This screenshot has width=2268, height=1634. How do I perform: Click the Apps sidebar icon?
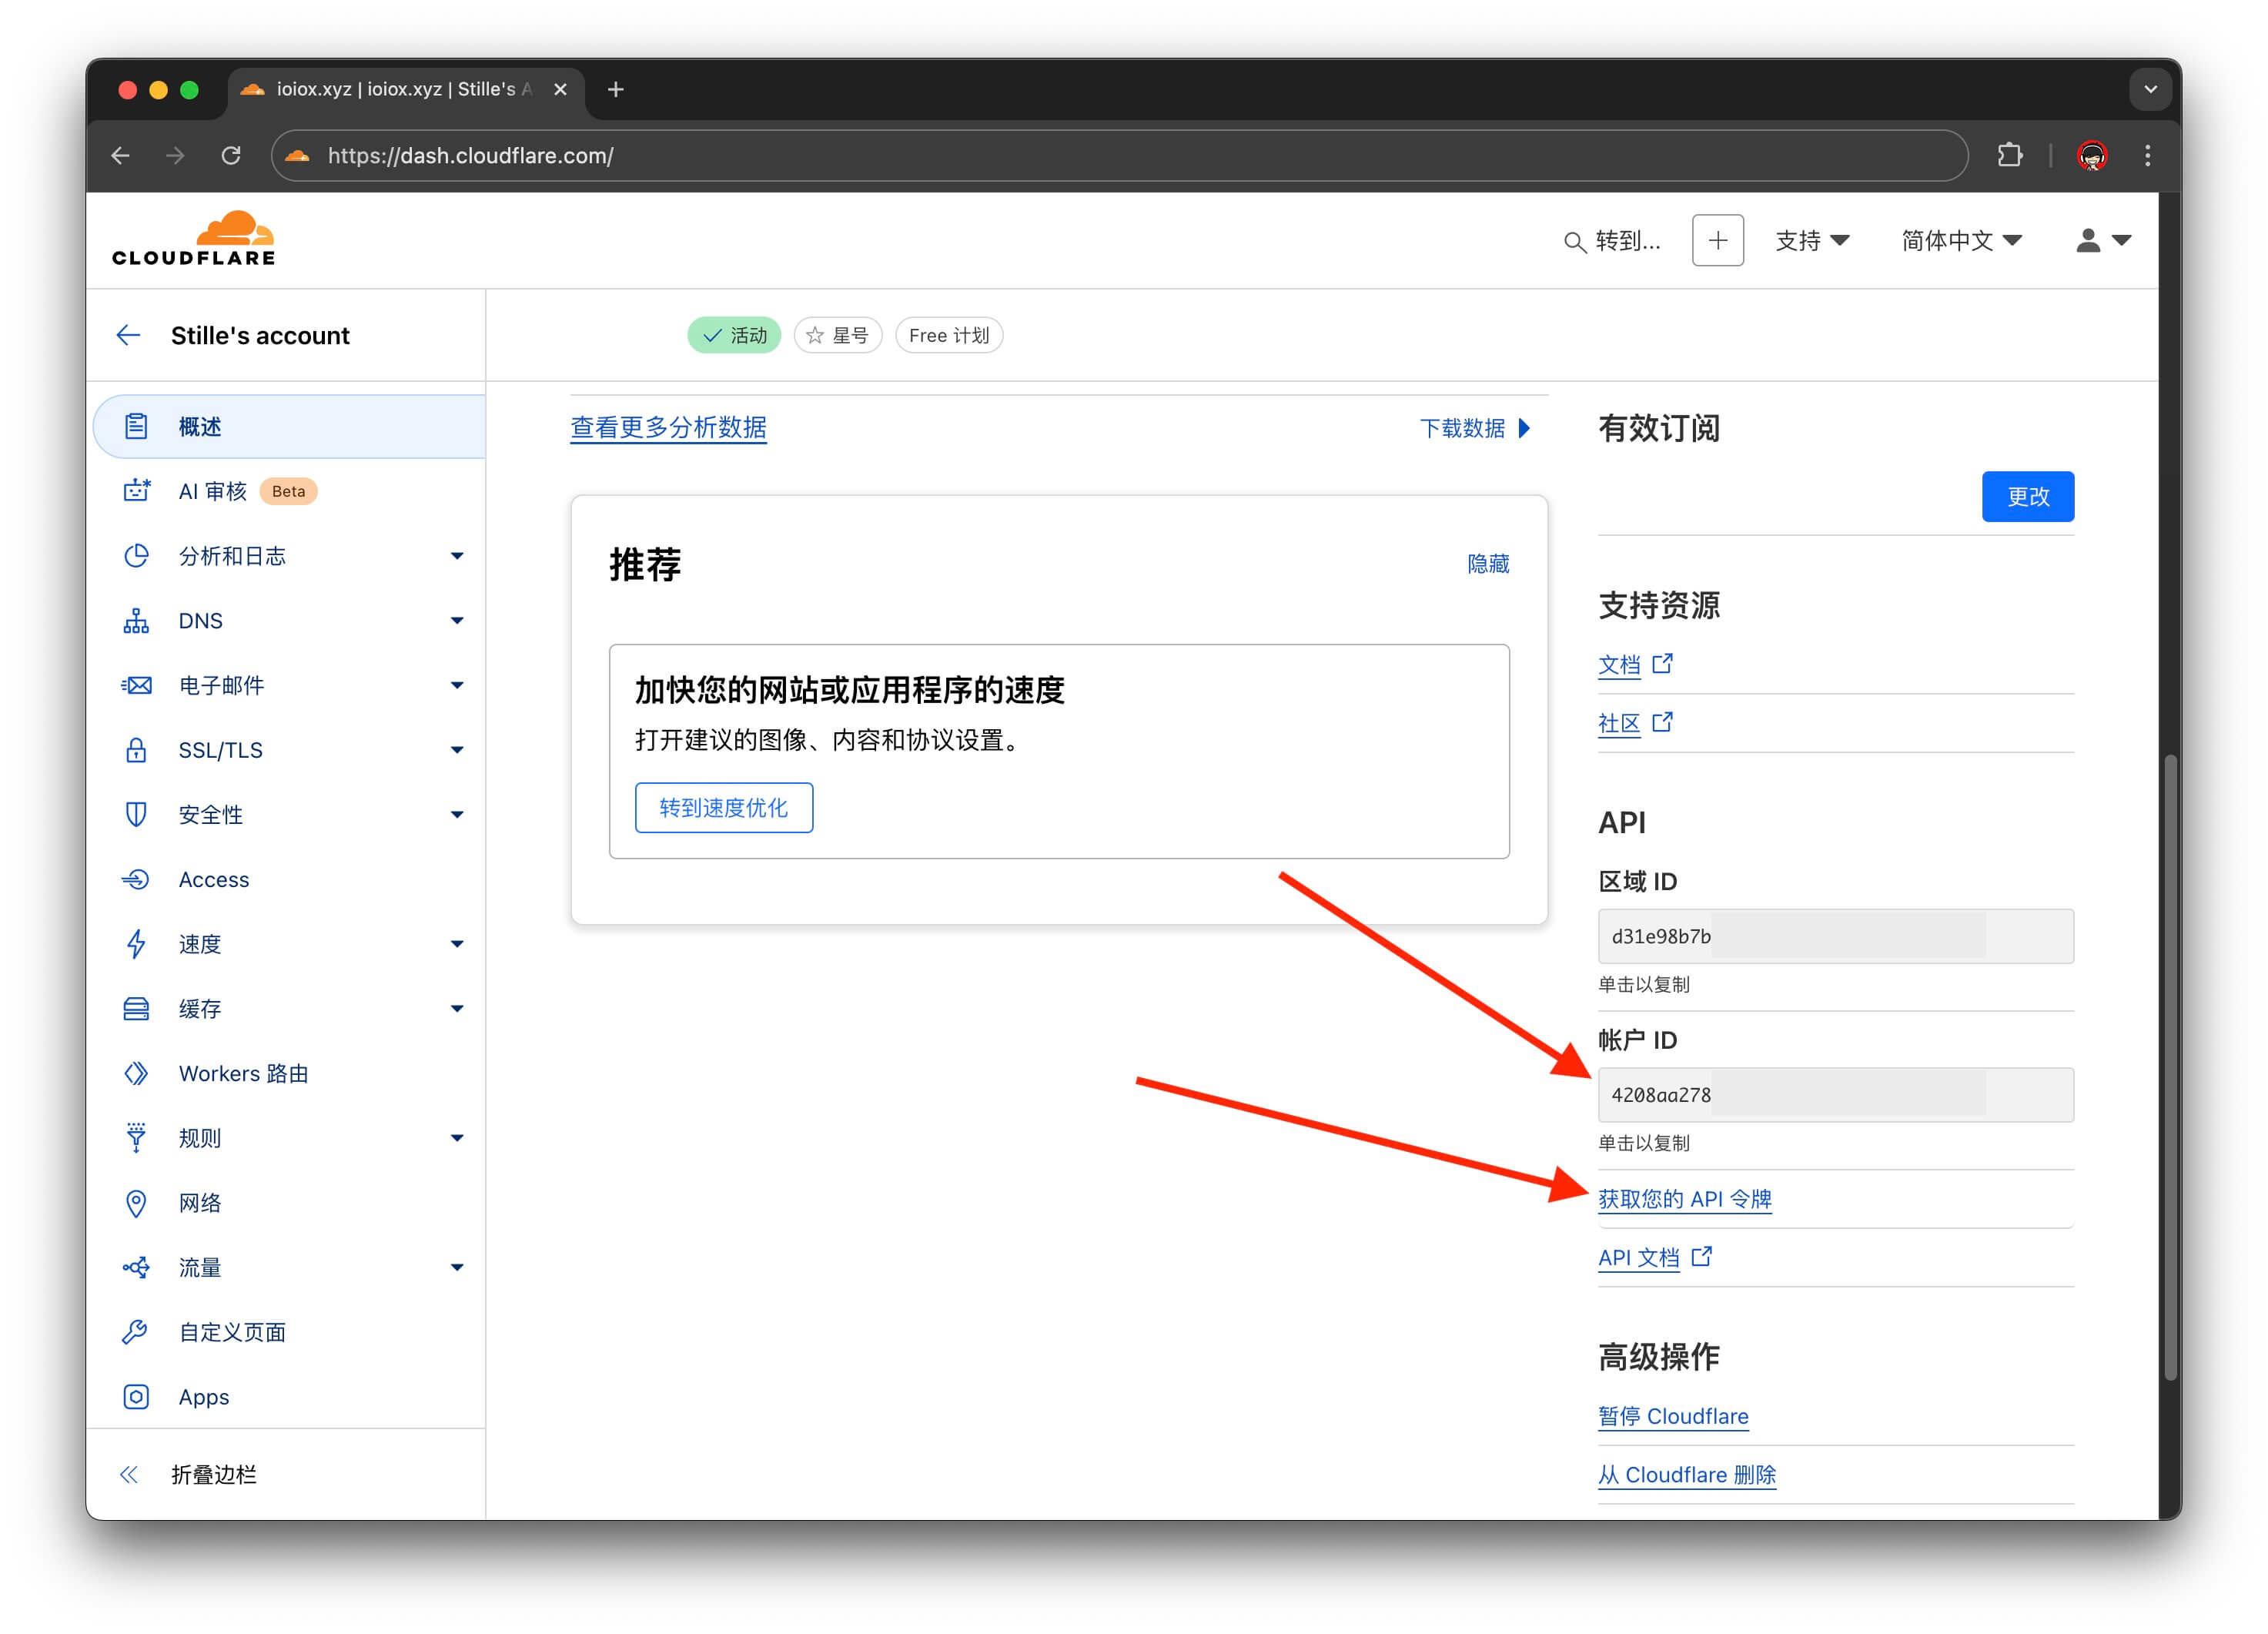(136, 1397)
